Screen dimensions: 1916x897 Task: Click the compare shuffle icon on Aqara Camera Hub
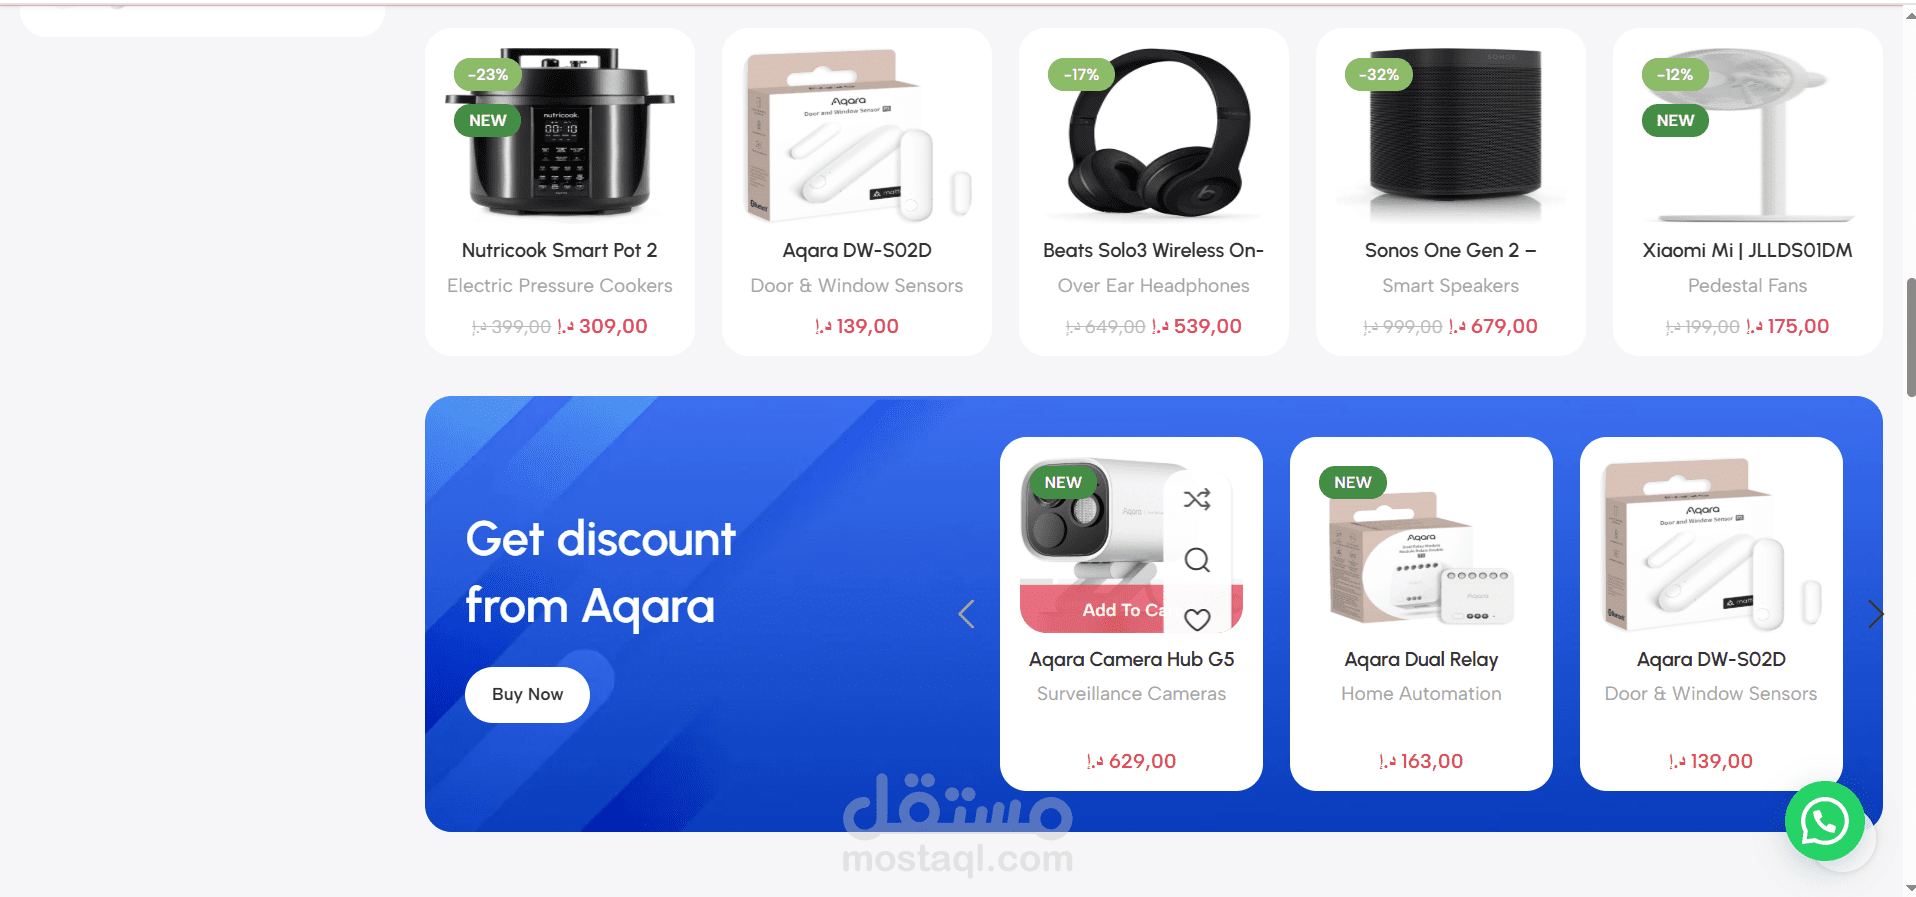point(1197,499)
